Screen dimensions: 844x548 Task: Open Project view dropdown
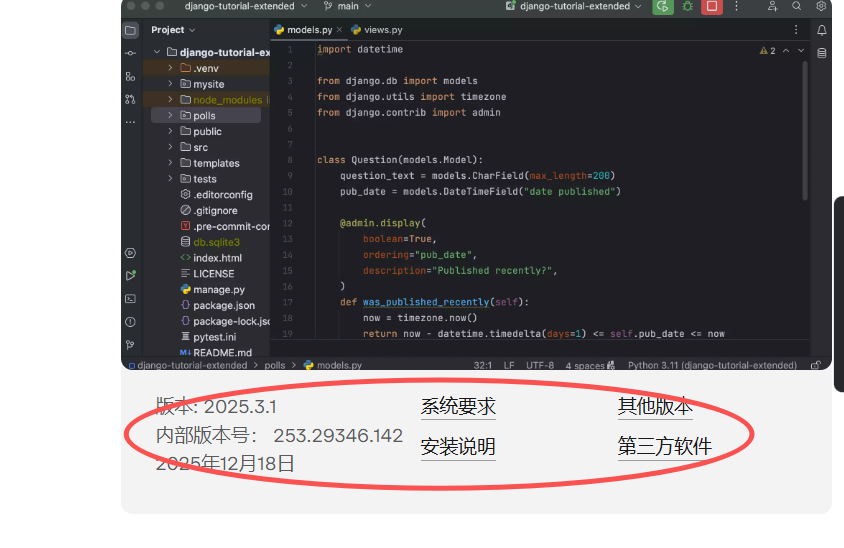pos(173,30)
